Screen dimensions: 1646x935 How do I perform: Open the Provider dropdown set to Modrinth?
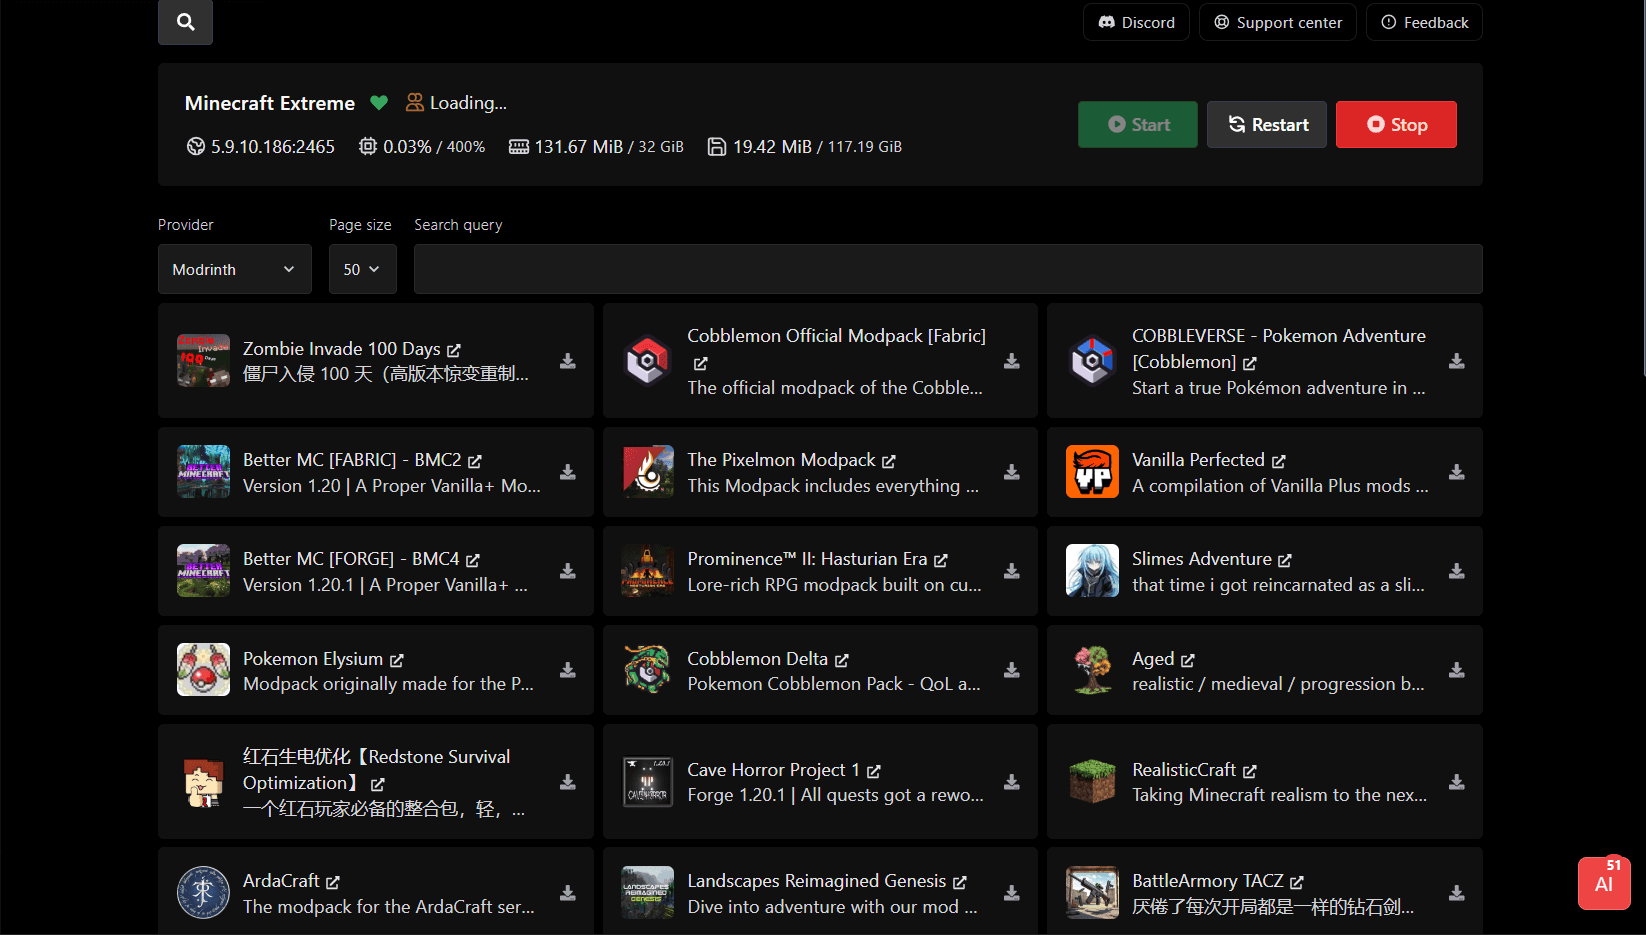click(235, 269)
